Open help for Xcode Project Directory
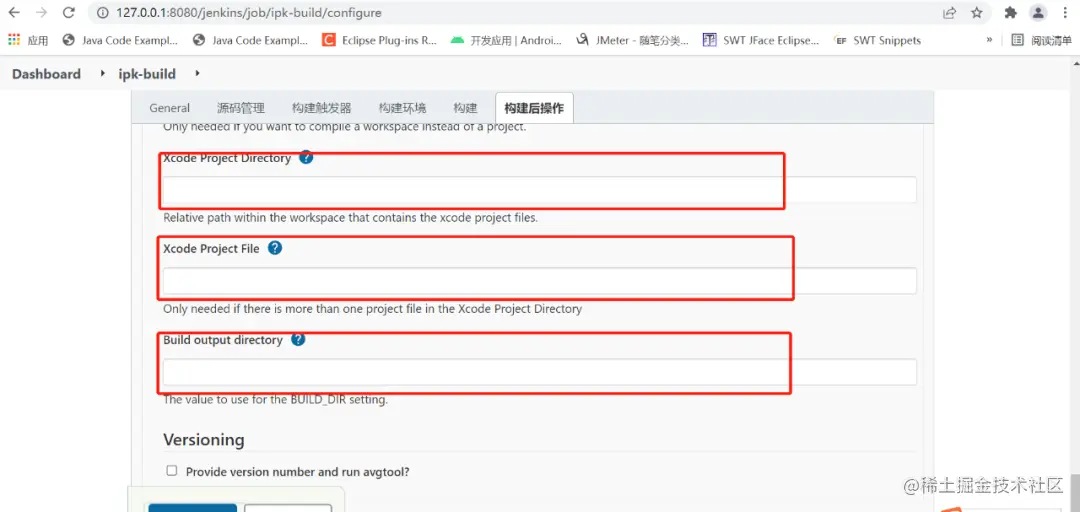Viewport: 1080px width, 512px height. pyautogui.click(x=307, y=158)
